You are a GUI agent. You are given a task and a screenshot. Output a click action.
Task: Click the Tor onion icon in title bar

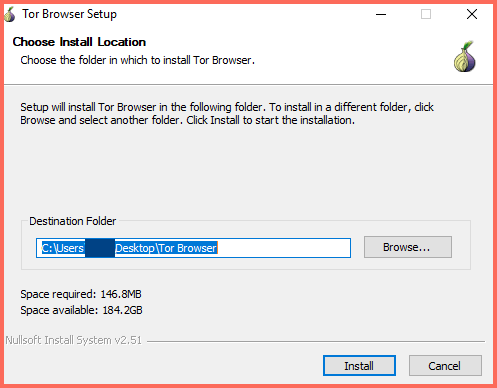click(x=10, y=14)
